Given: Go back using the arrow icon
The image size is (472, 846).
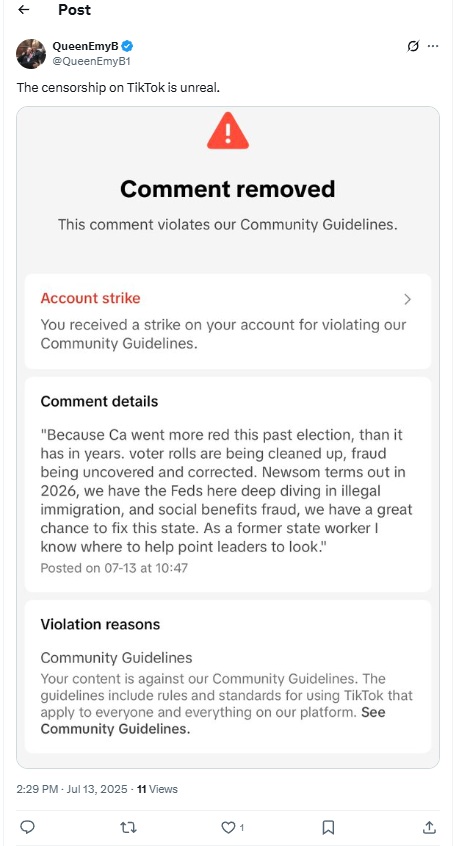Looking at the screenshot, I should [x=23, y=10].
